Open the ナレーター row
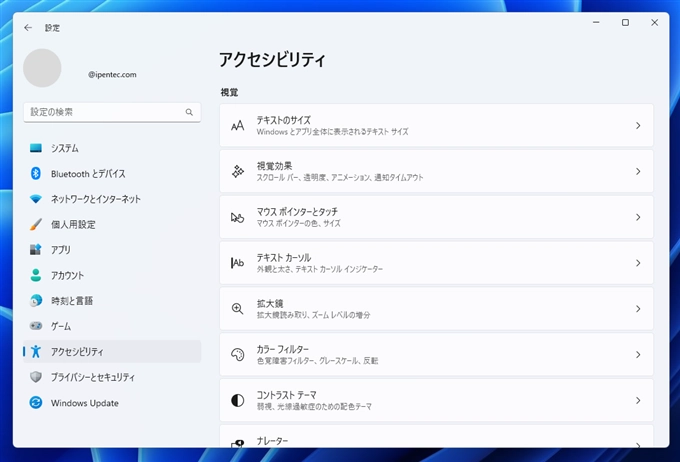Screen dimensions: 680x462 pyautogui.click(x=436, y=436)
